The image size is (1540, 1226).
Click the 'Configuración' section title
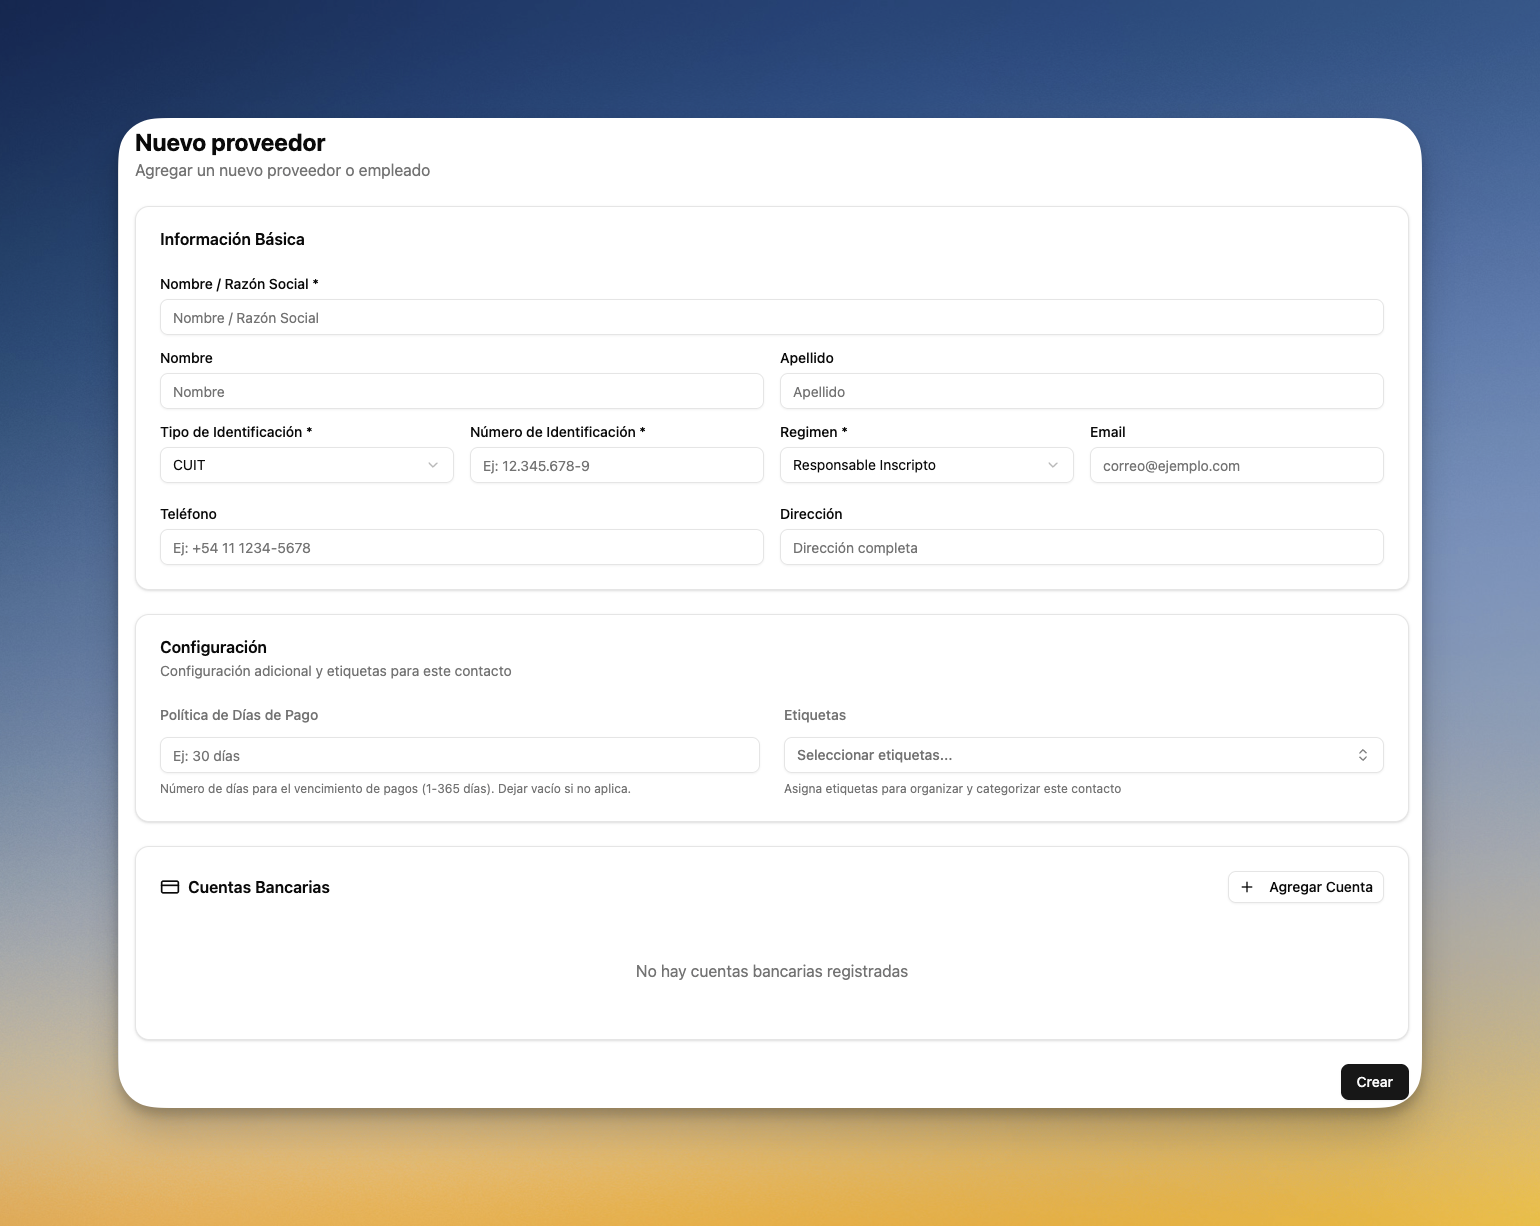click(213, 647)
